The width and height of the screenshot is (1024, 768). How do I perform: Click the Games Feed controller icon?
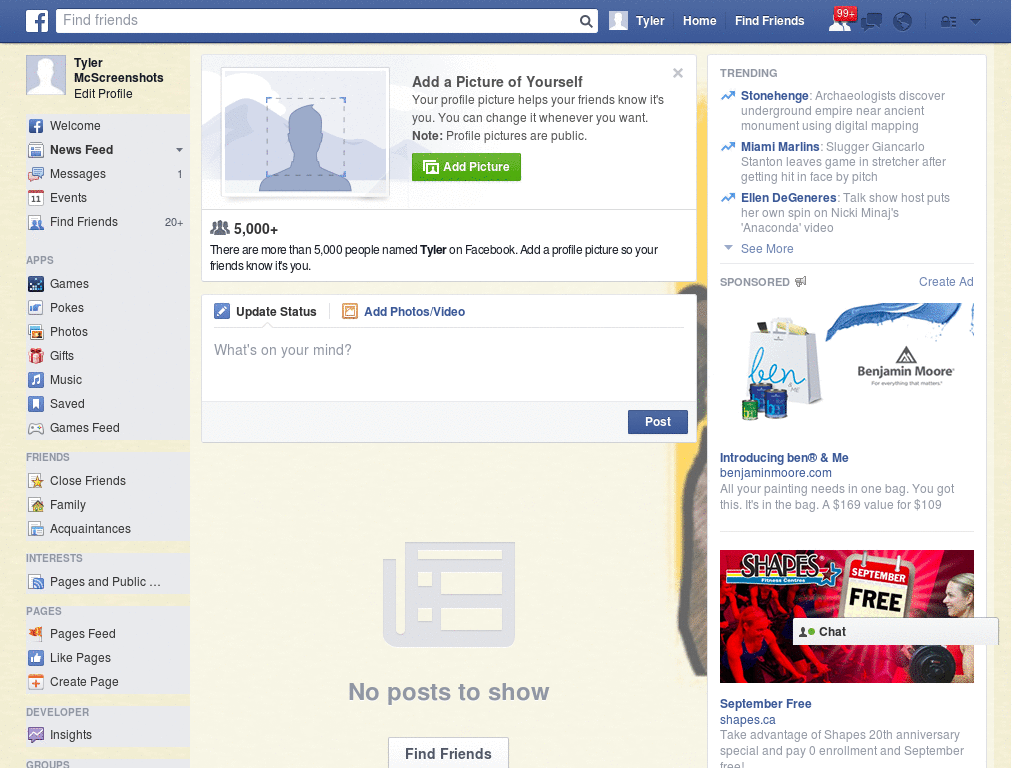(36, 428)
